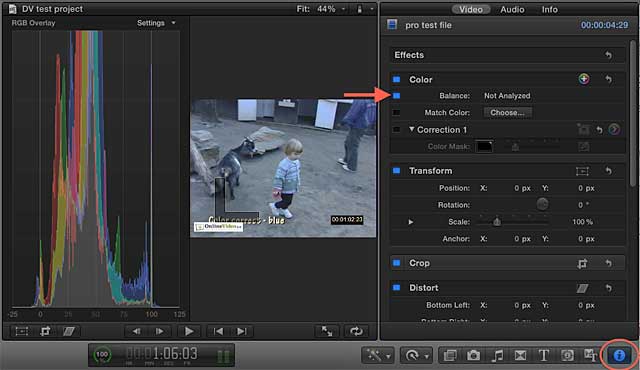Step back one frame

[137, 331]
